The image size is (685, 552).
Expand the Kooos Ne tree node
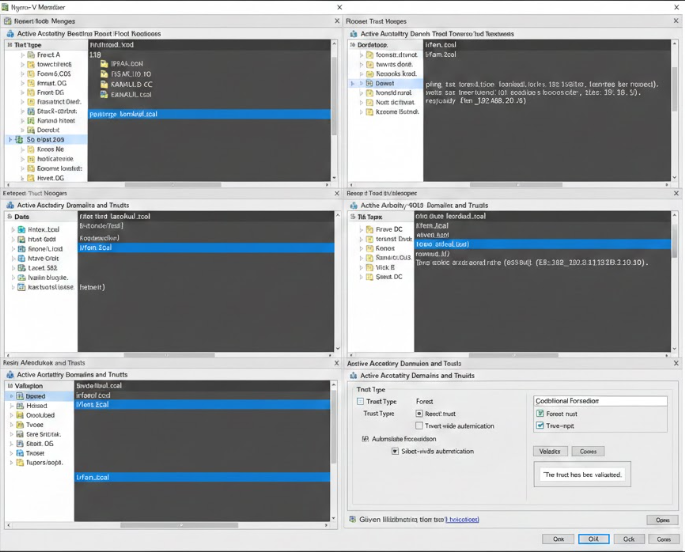pyautogui.click(x=22, y=149)
